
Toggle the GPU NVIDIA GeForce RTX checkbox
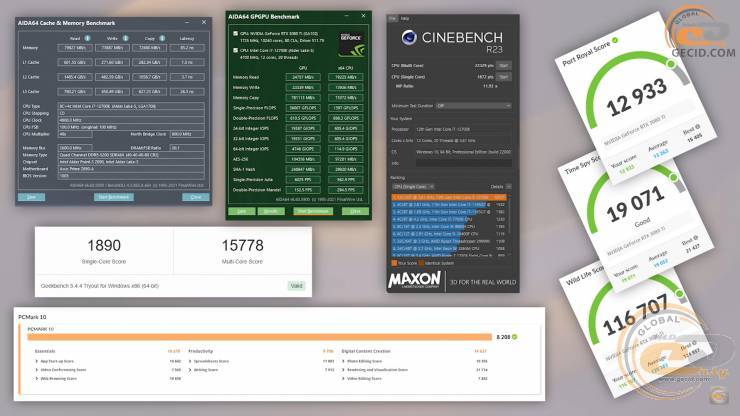click(x=235, y=34)
